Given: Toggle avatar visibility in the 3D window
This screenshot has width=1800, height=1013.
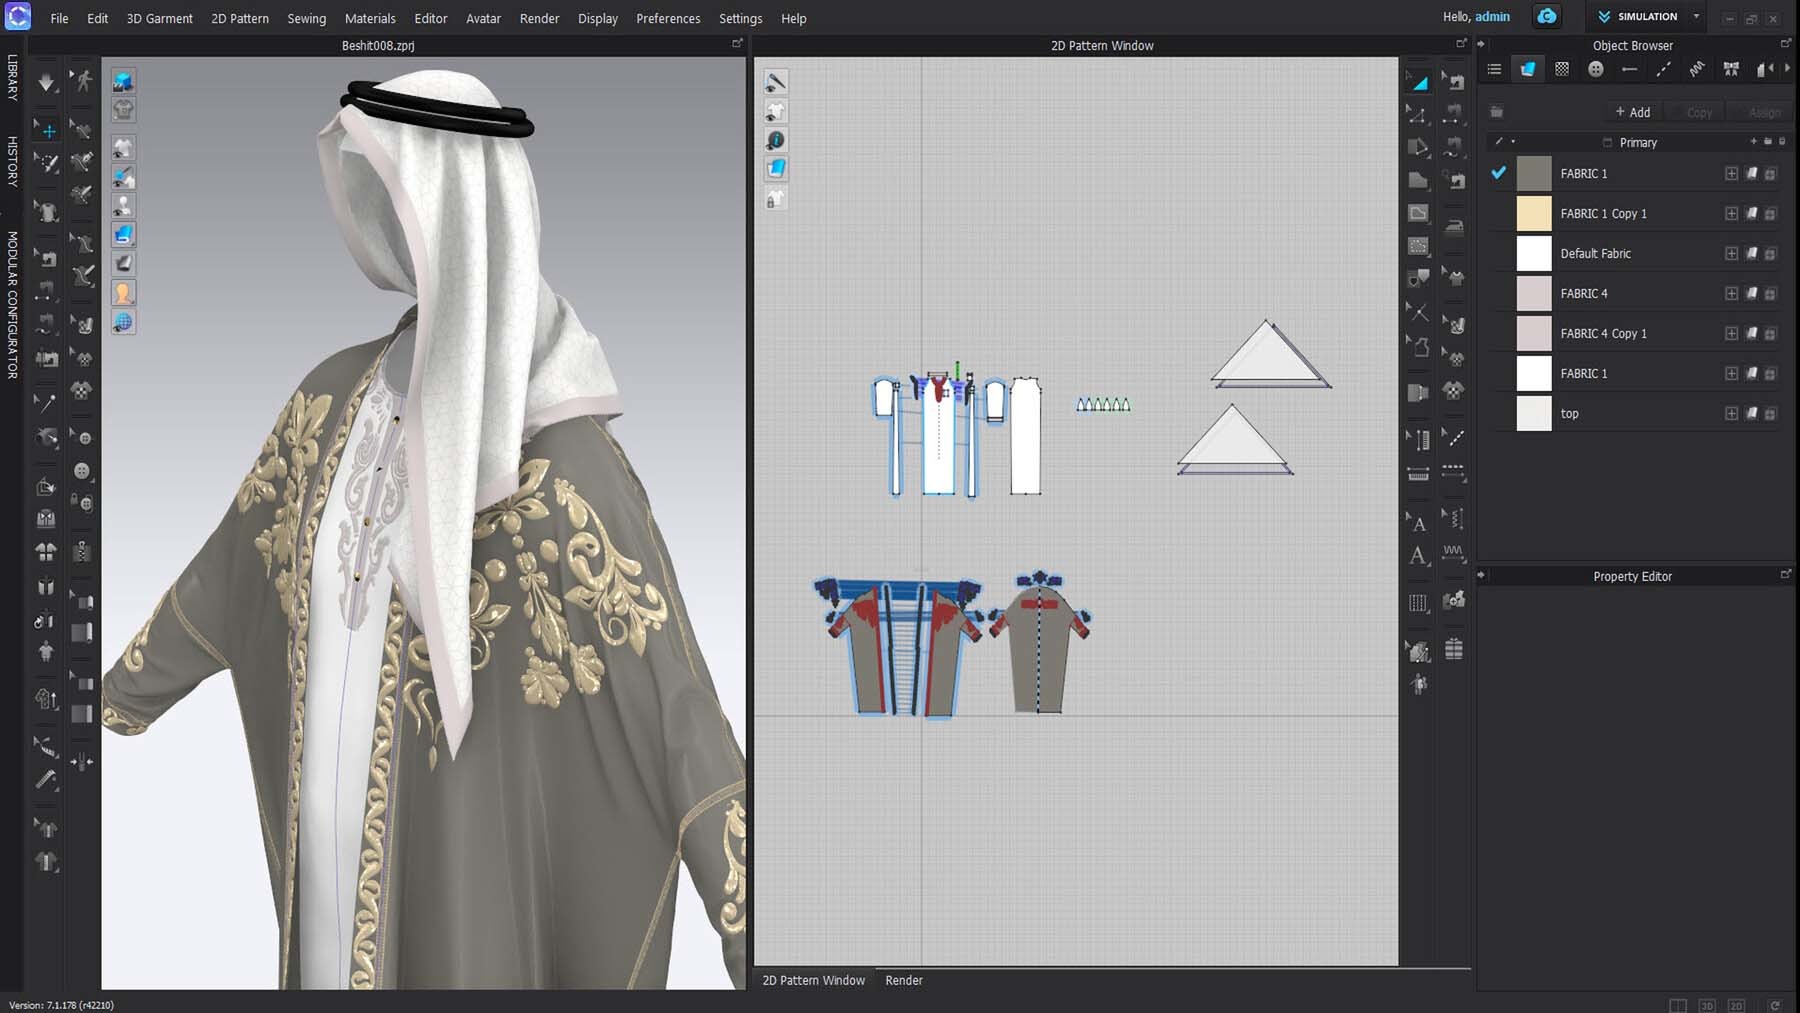Looking at the screenshot, I should (x=123, y=293).
